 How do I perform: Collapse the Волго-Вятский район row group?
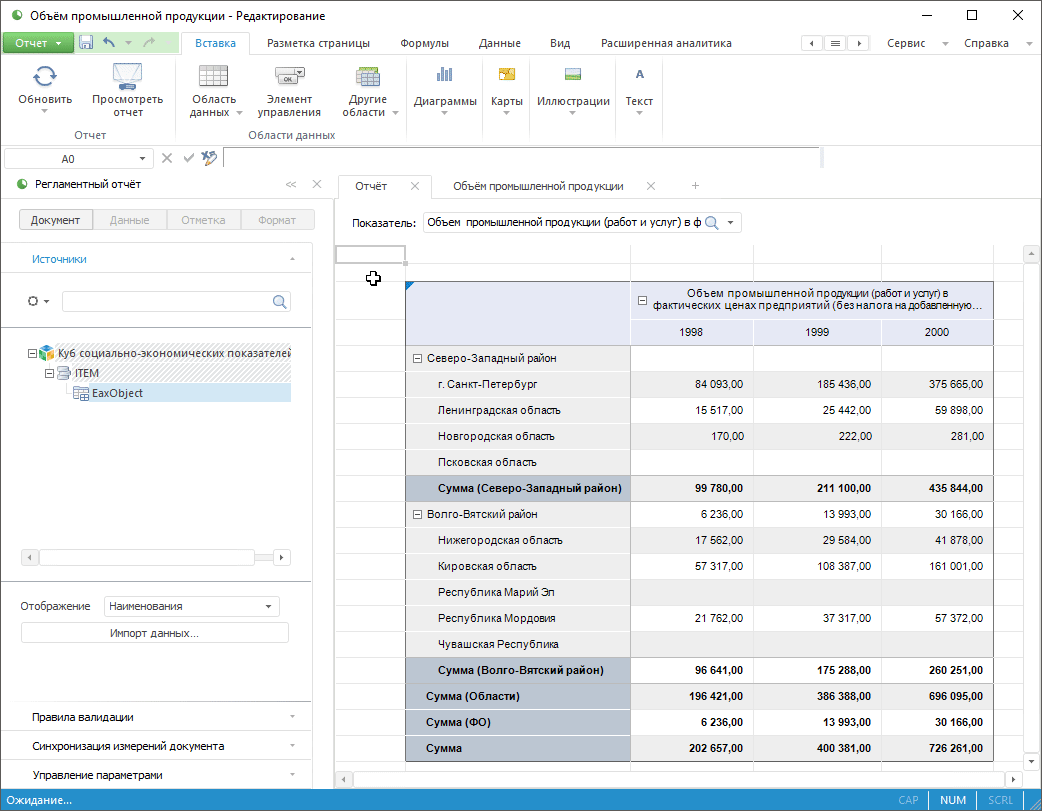tap(417, 514)
